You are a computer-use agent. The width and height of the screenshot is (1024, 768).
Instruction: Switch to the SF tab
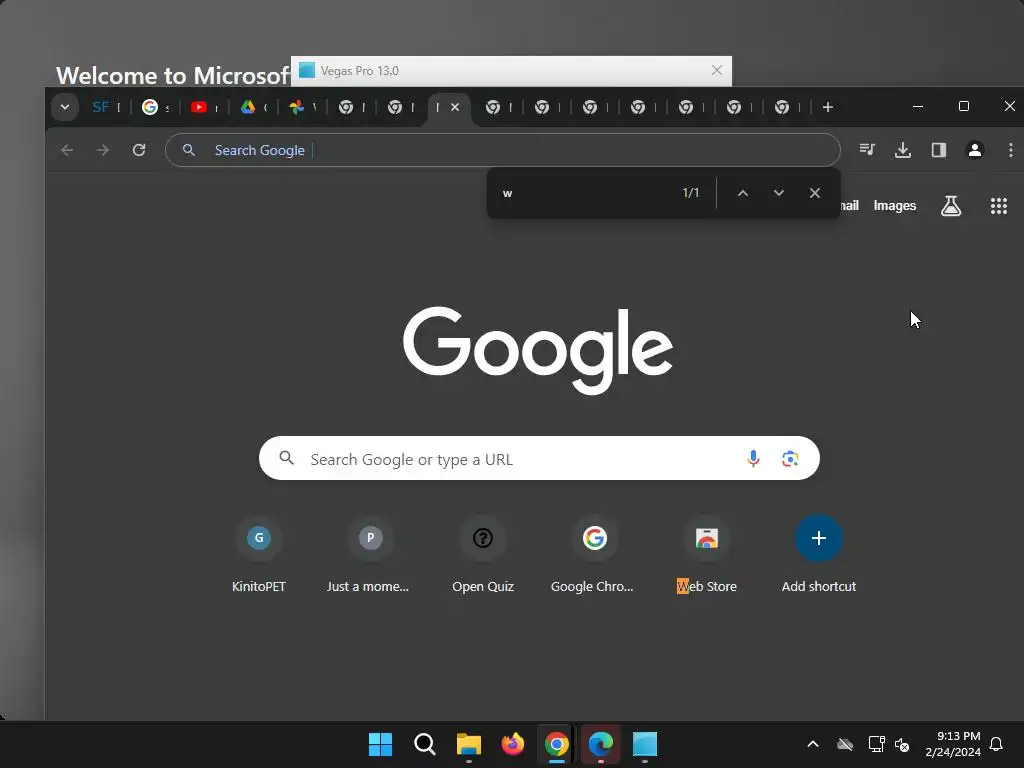tap(106, 107)
